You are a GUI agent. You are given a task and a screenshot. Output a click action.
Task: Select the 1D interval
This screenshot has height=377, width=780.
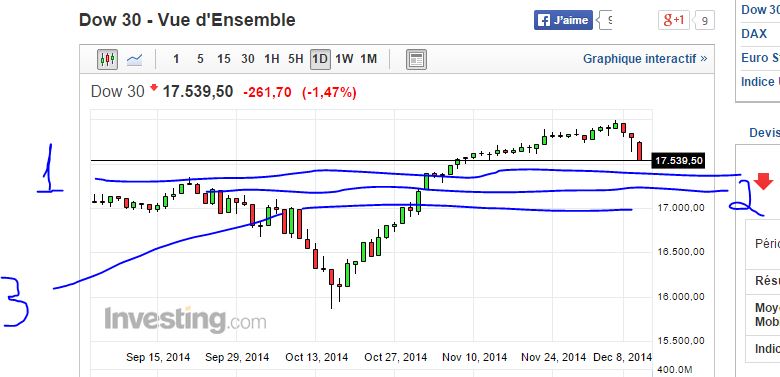[x=320, y=59]
